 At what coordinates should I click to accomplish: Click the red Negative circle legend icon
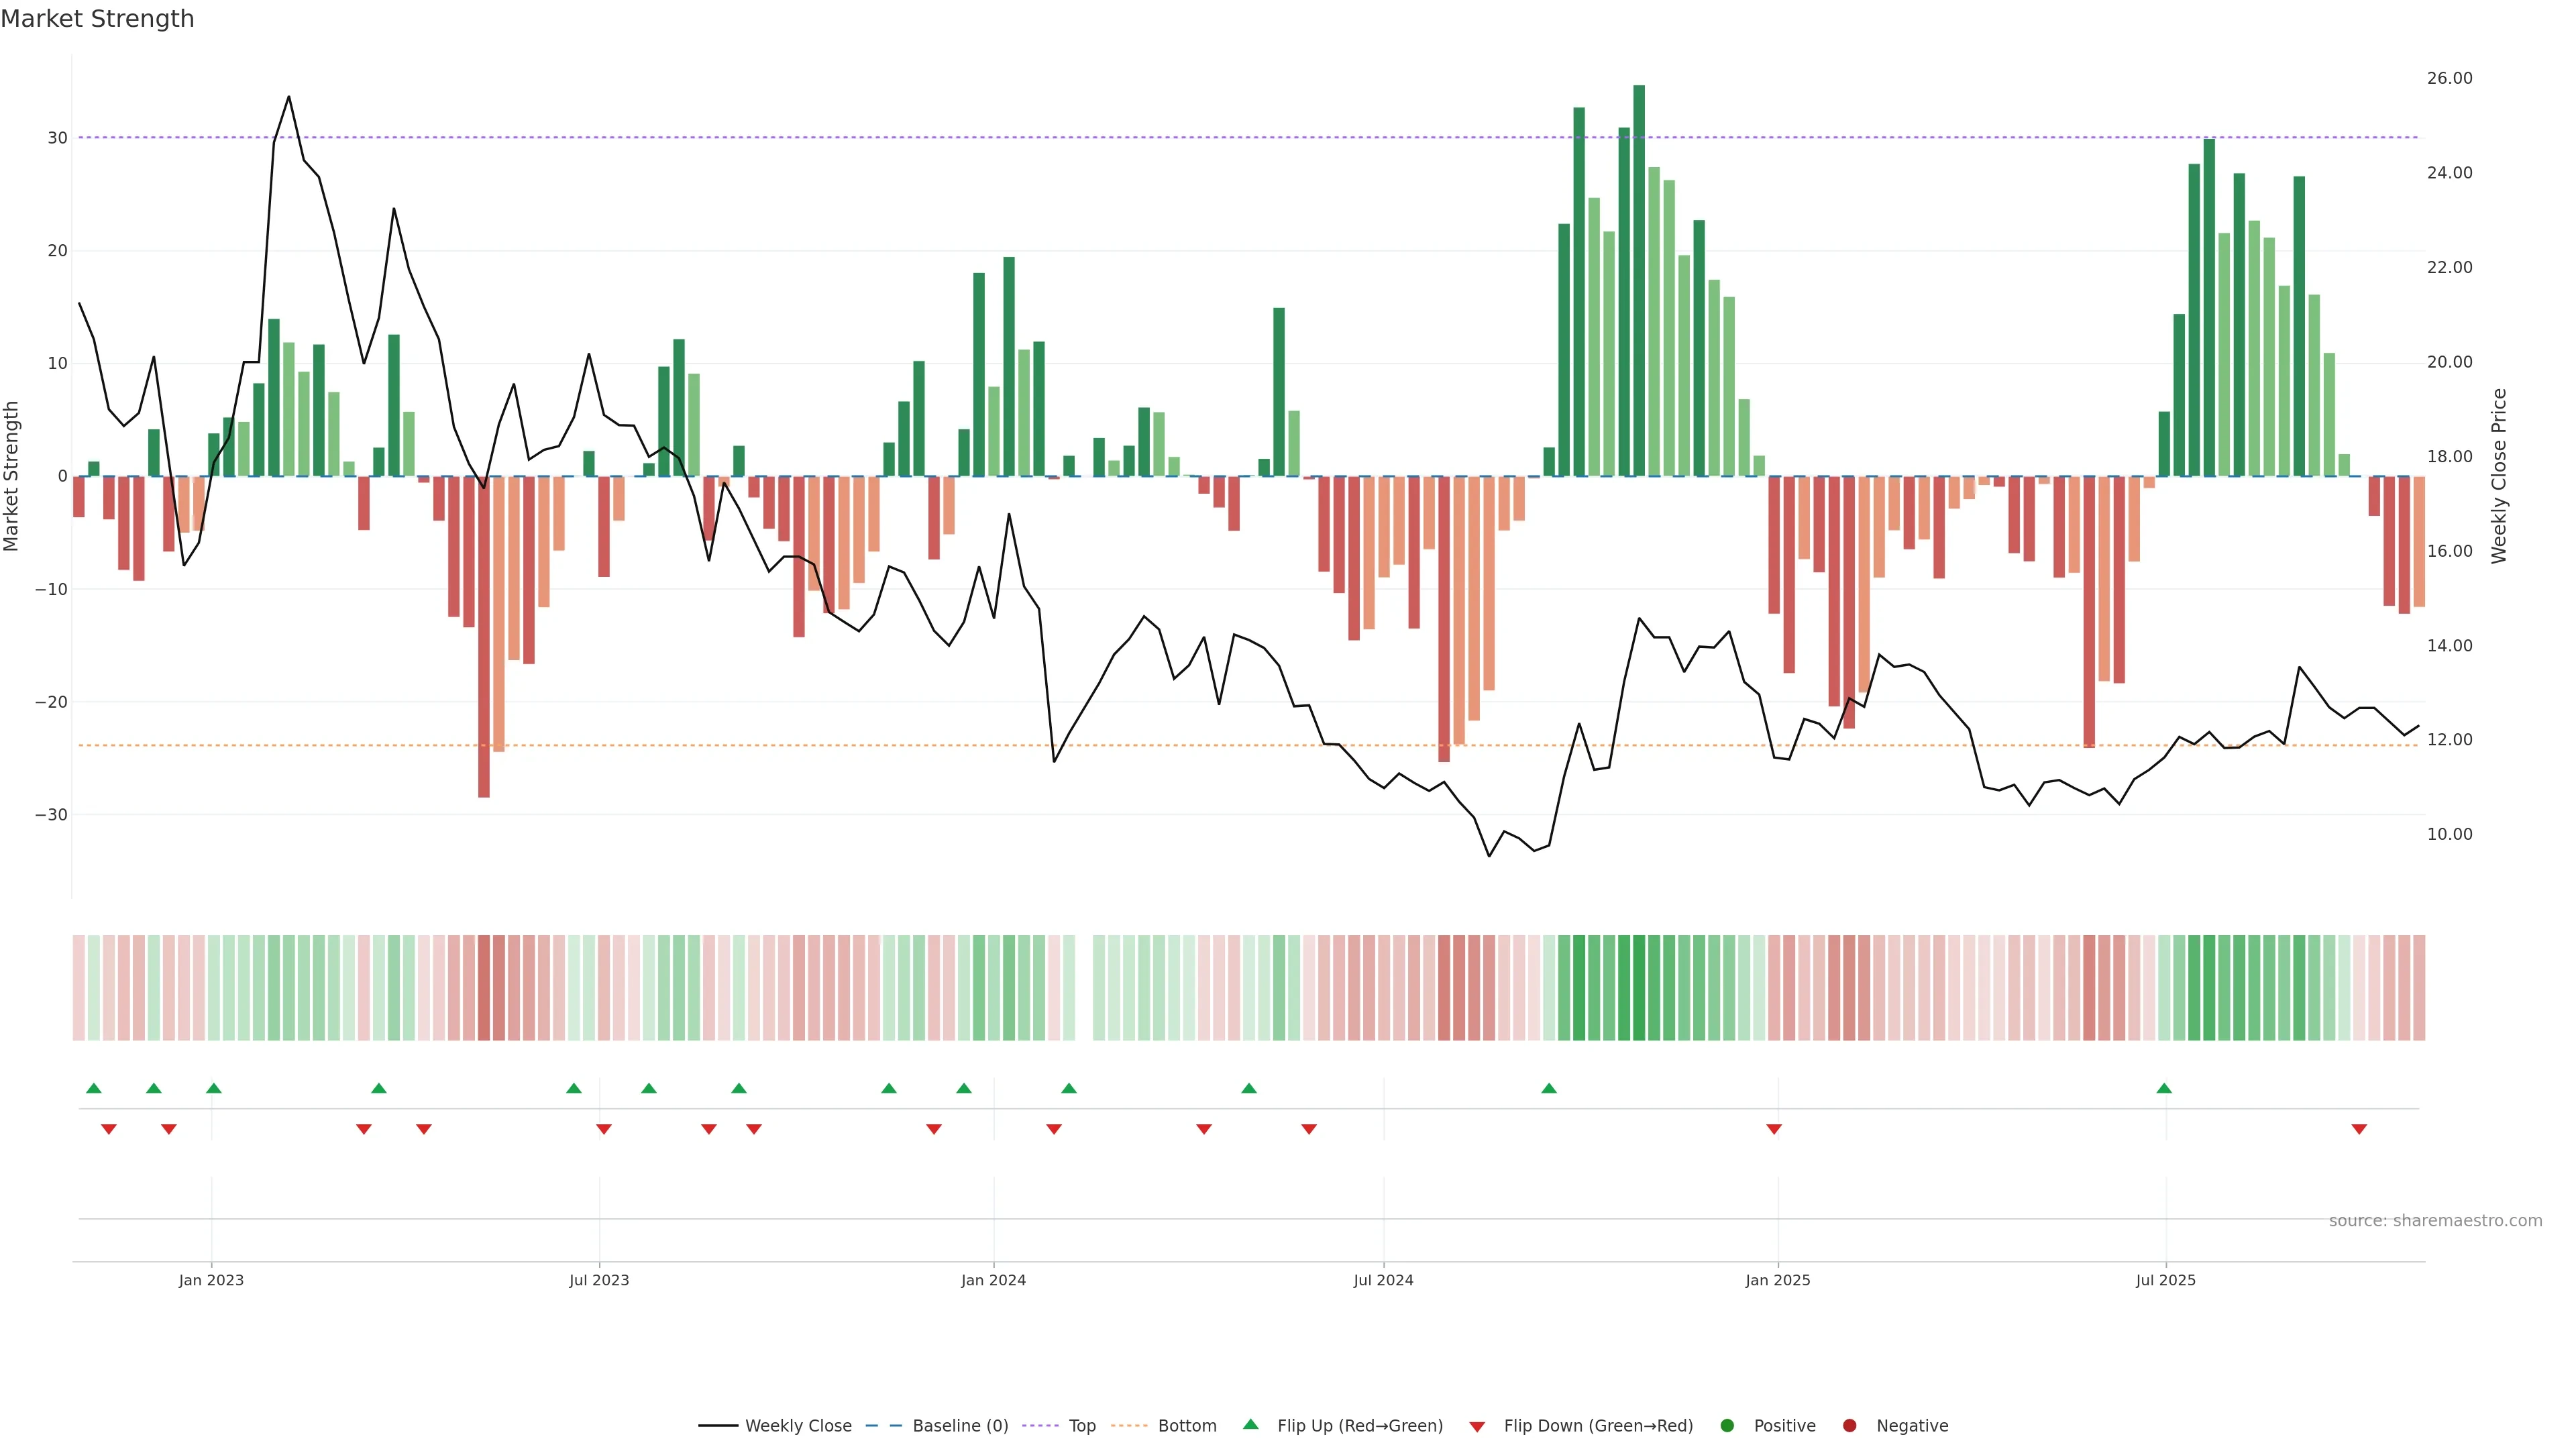[x=1849, y=1426]
